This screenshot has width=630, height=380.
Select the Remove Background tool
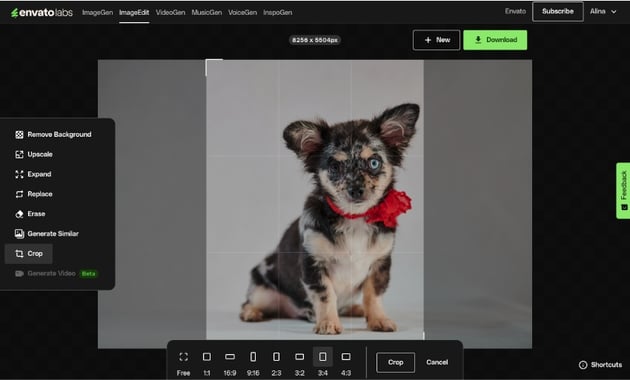[x=53, y=135]
